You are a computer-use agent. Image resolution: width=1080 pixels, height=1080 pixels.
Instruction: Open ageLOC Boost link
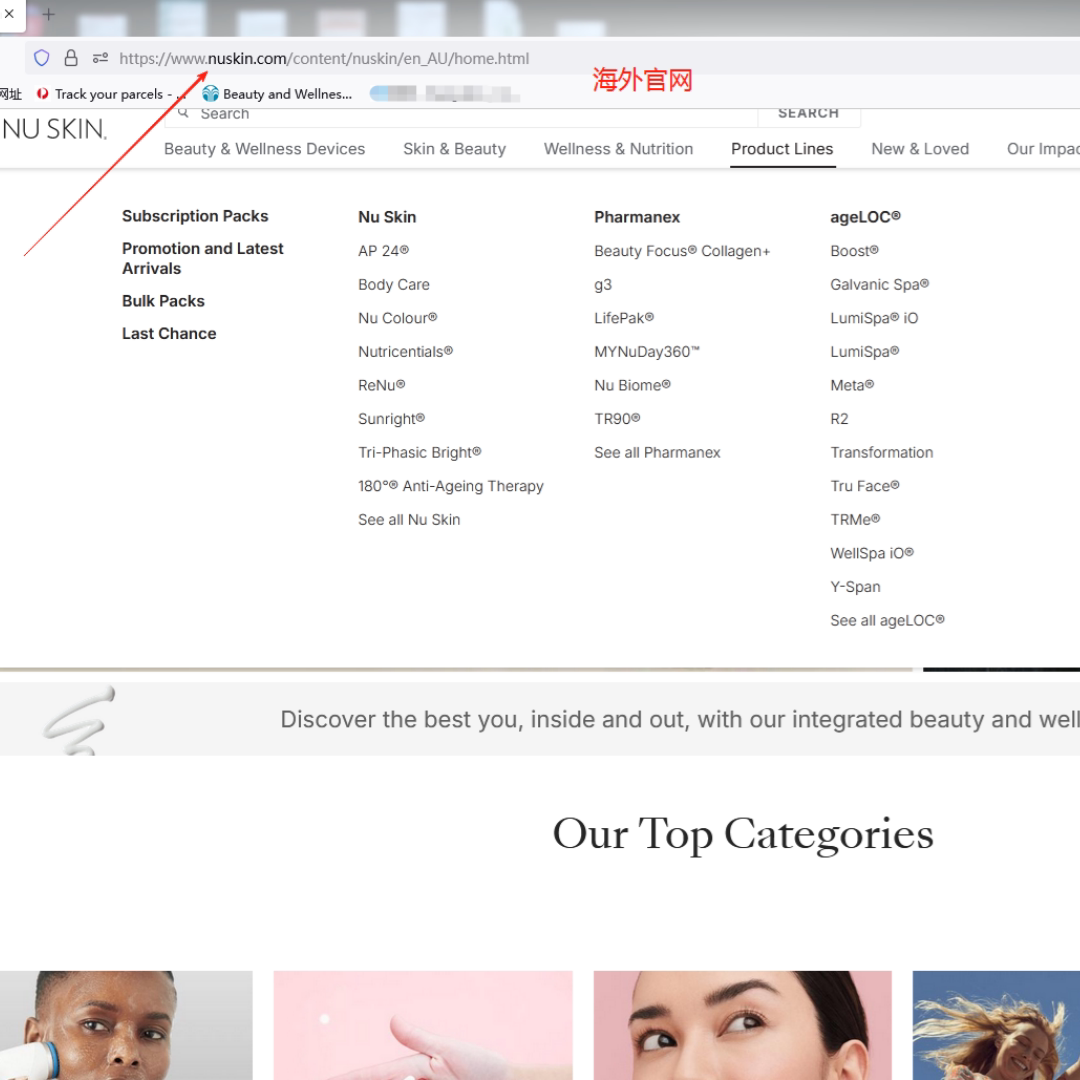click(x=854, y=251)
